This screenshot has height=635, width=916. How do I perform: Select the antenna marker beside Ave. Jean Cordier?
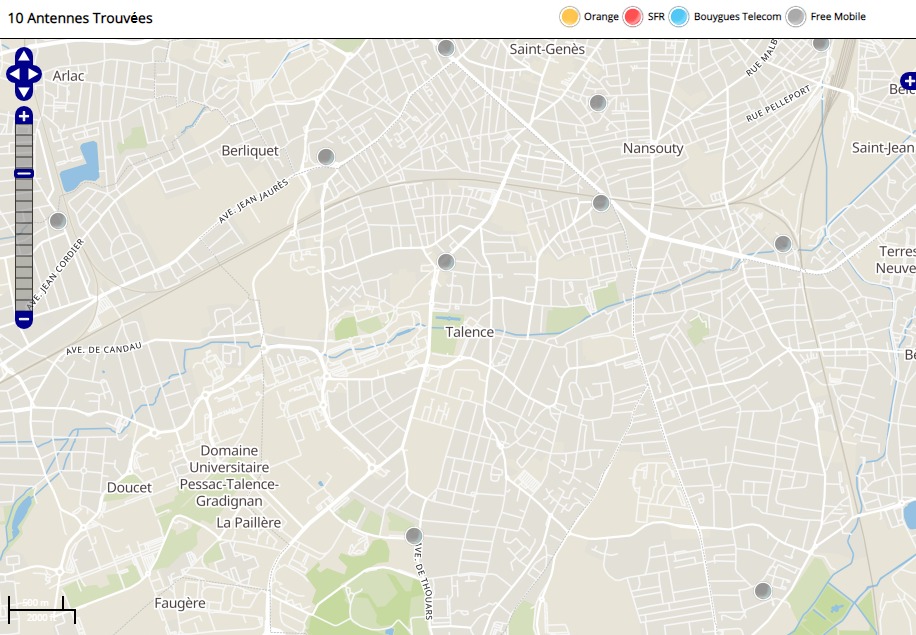coord(58,221)
